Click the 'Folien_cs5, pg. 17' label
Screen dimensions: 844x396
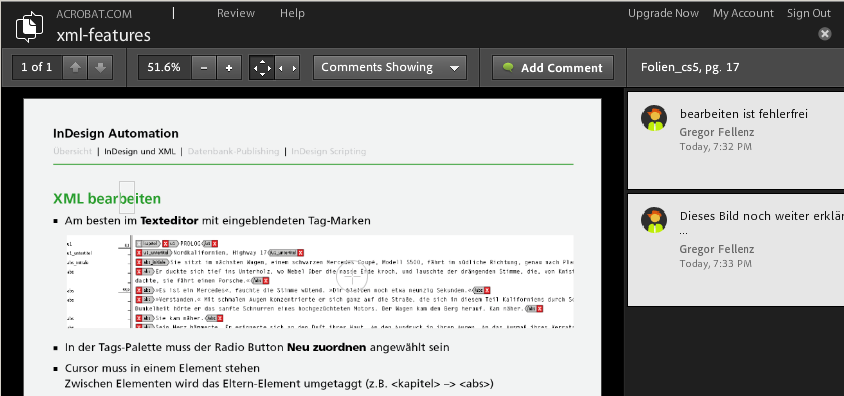tap(690, 67)
